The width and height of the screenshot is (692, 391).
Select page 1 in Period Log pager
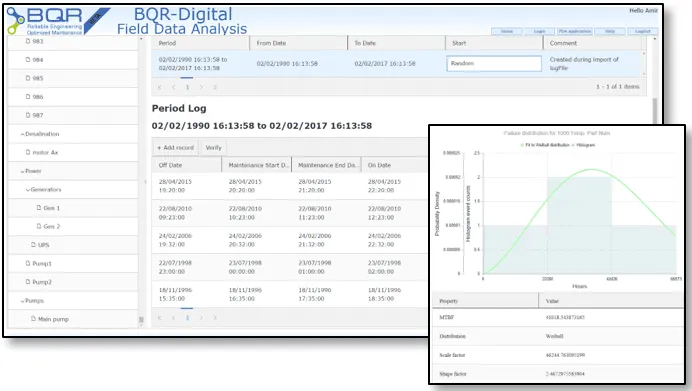(187, 318)
